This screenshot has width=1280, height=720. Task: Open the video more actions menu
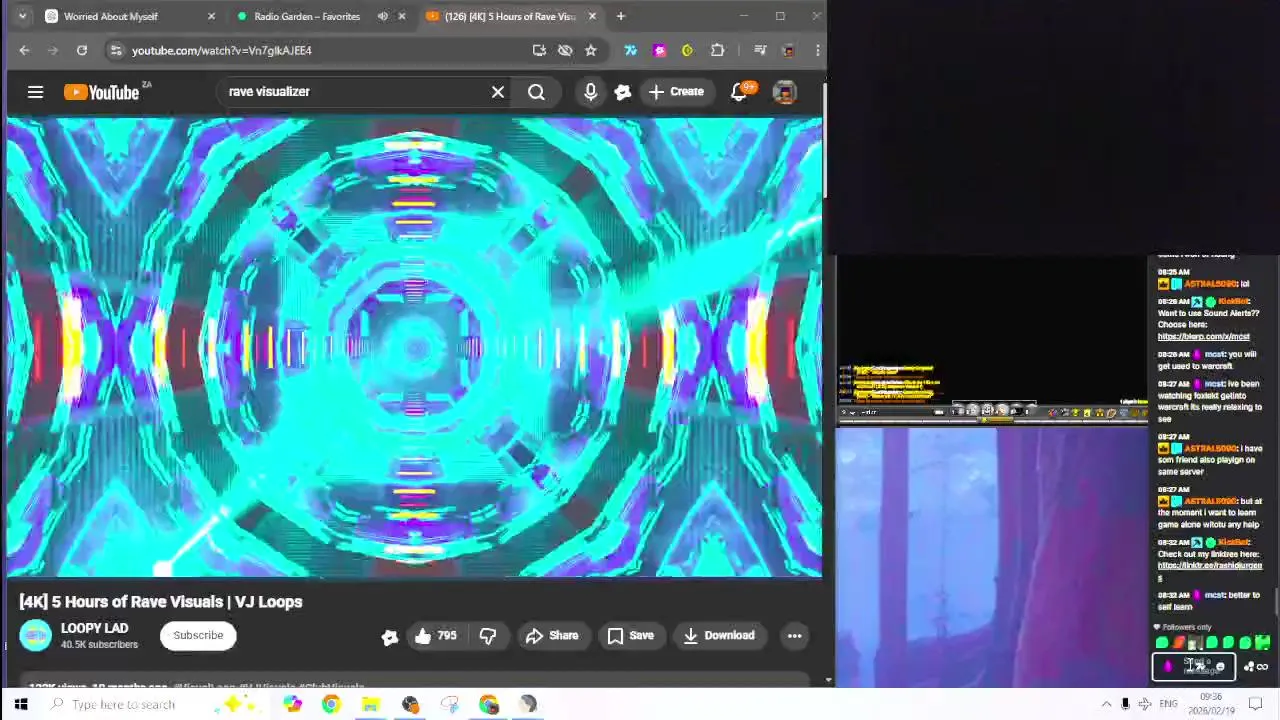(x=794, y=636)
